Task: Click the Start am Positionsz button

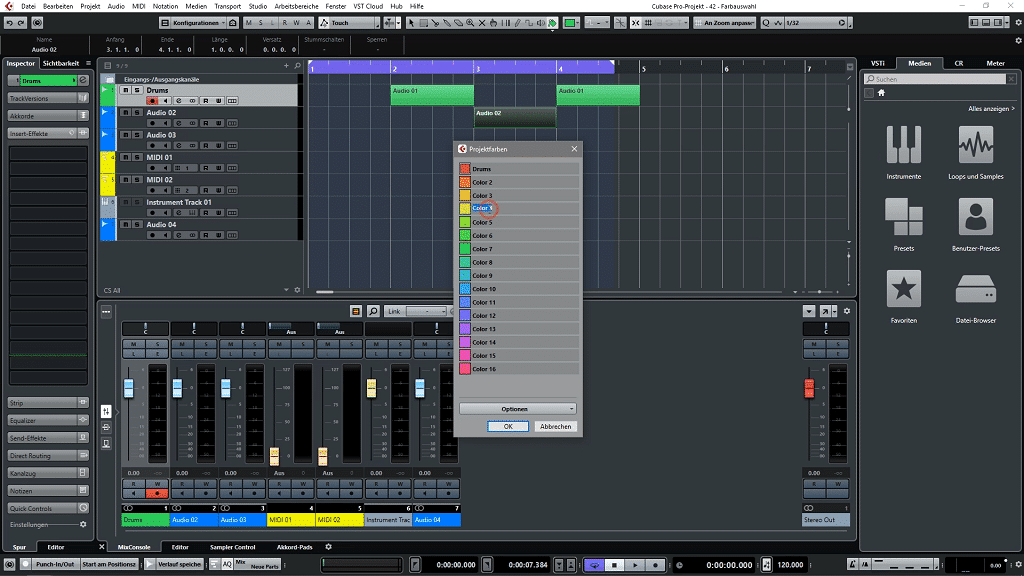Action: point(108,564)
